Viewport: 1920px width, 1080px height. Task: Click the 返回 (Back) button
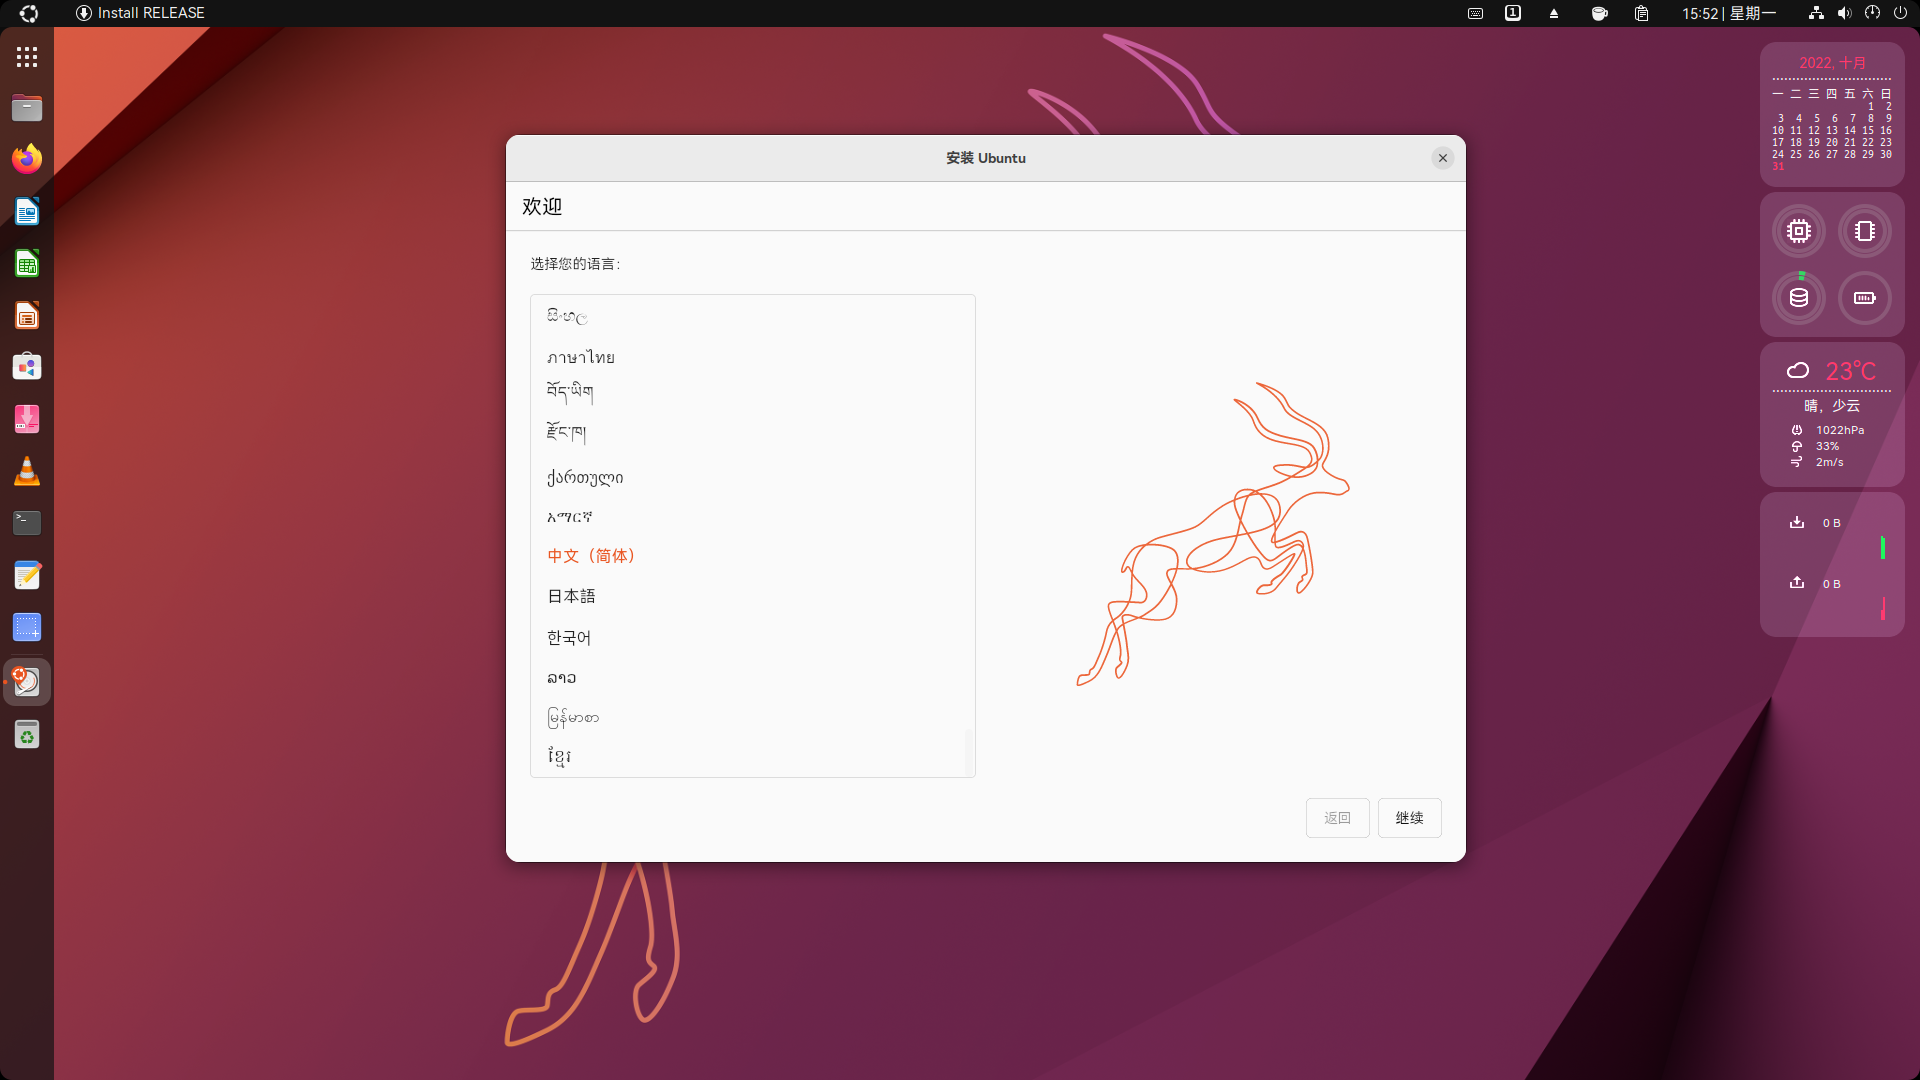point(1337,818)
